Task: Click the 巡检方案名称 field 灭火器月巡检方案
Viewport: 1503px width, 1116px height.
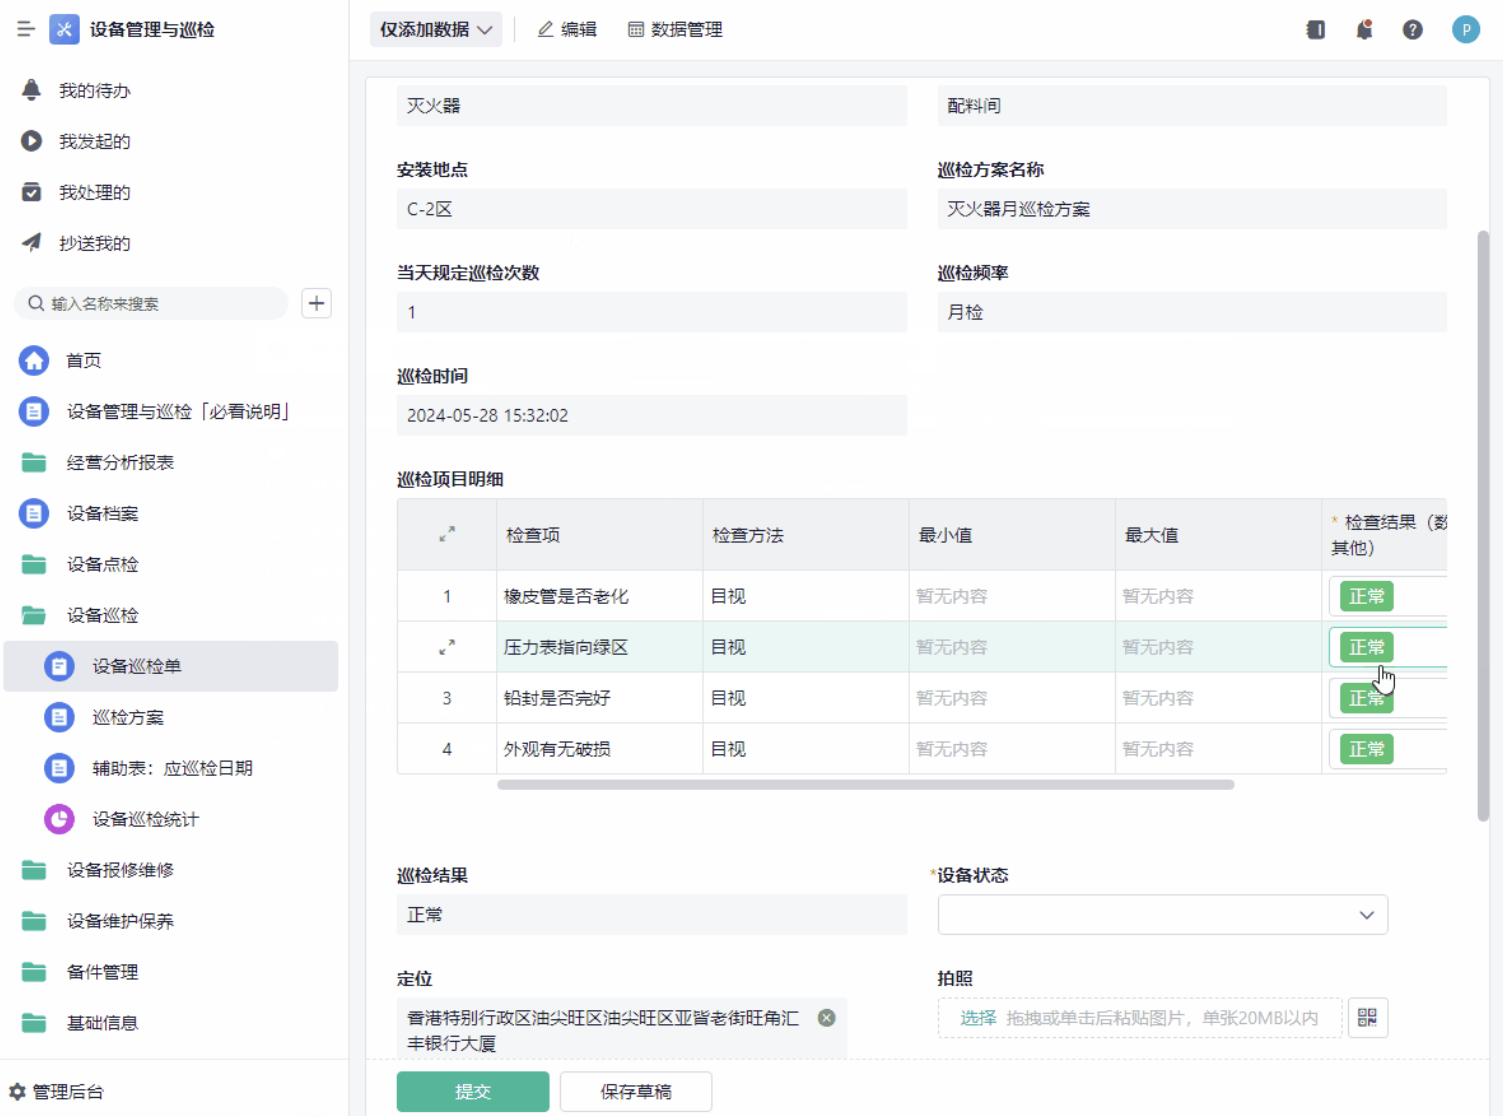Action: click(x=1192, y=209)
